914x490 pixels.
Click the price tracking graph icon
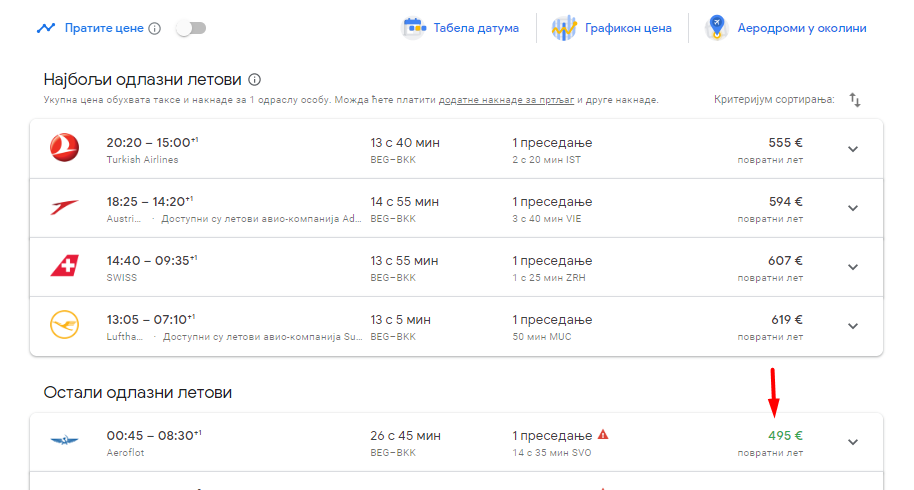pyautogui.click(x=46, y=28)
